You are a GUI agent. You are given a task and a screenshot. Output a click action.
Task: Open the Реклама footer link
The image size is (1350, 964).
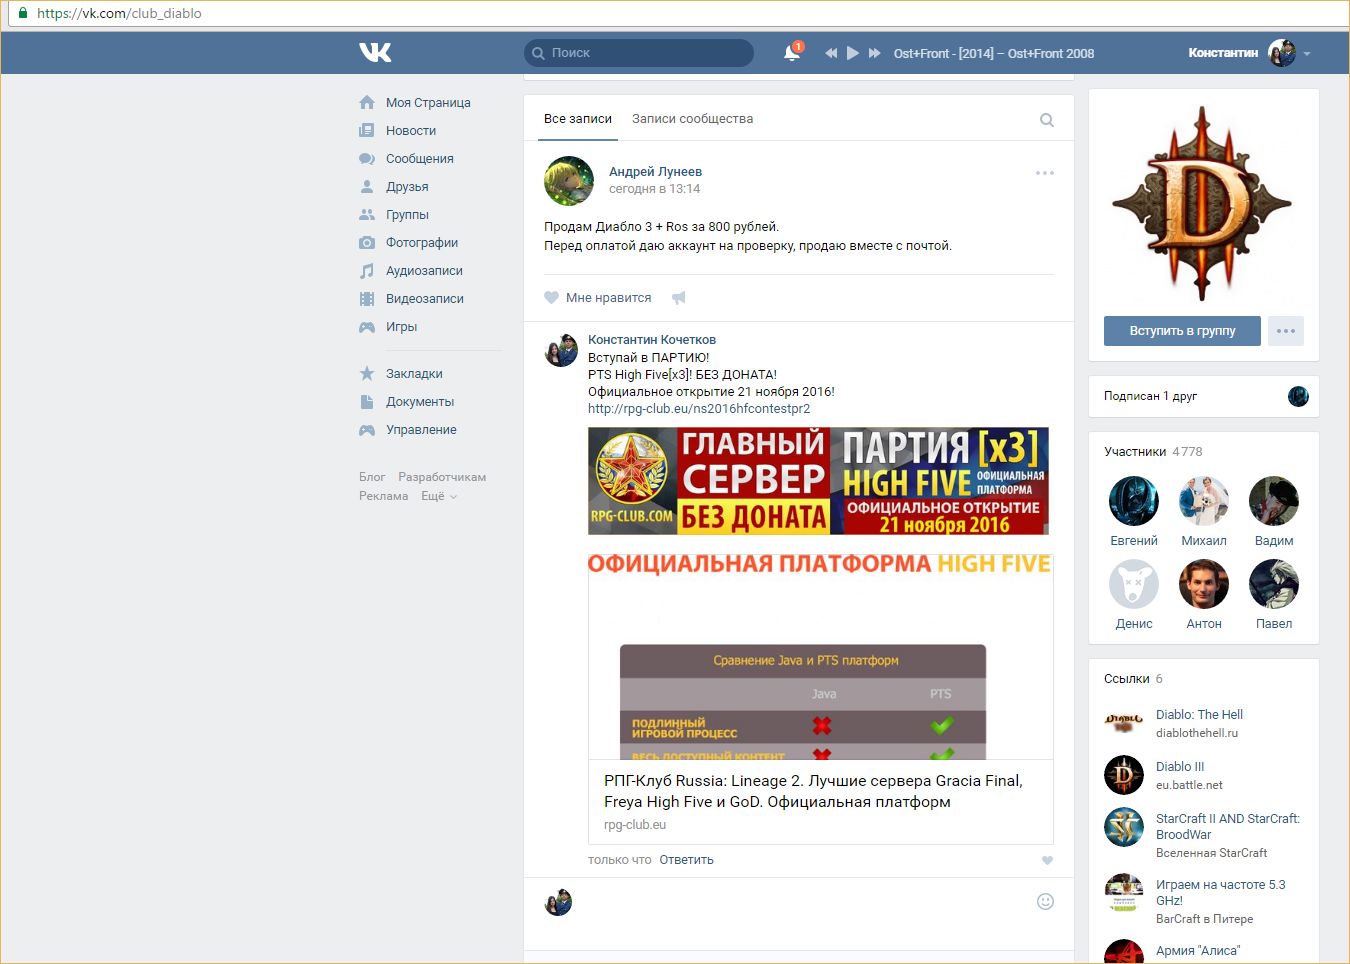tap(384, 496)
